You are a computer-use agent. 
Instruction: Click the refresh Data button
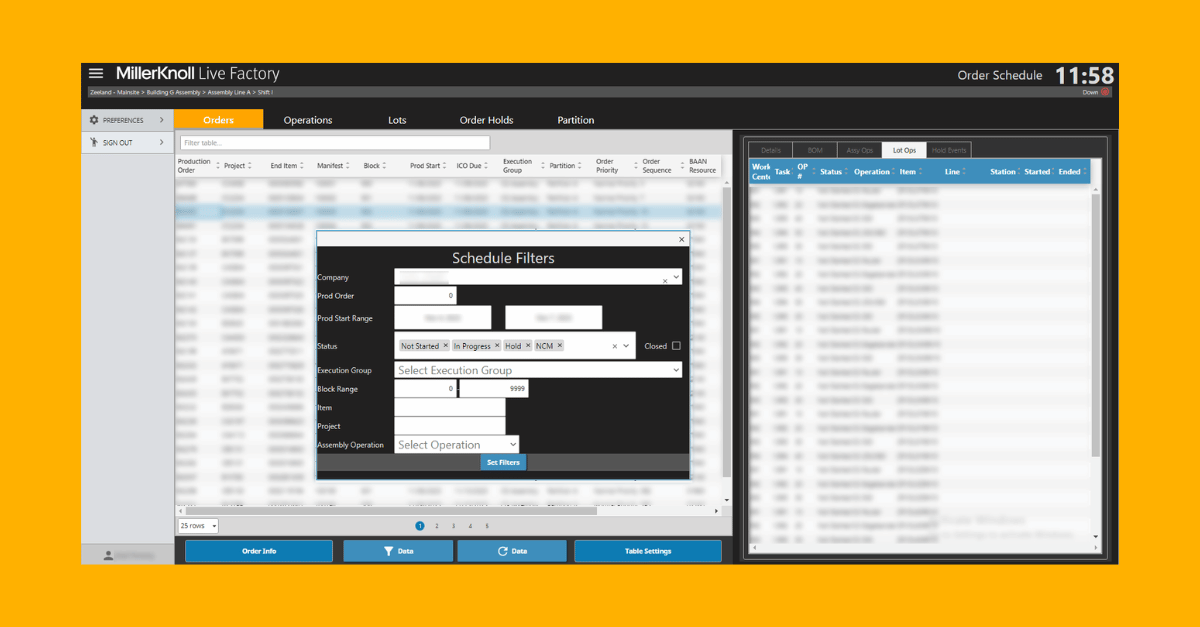511,551
